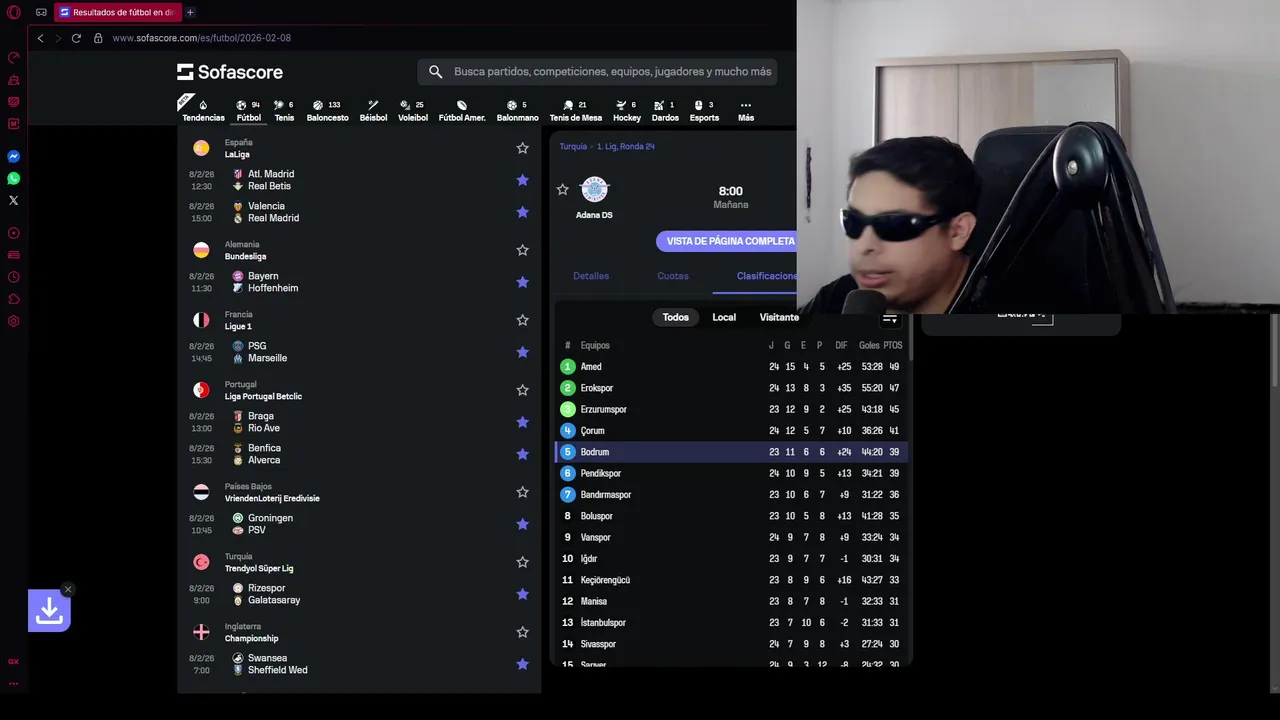
Task: Open the Championship competition link
Action: click(251, 638)
